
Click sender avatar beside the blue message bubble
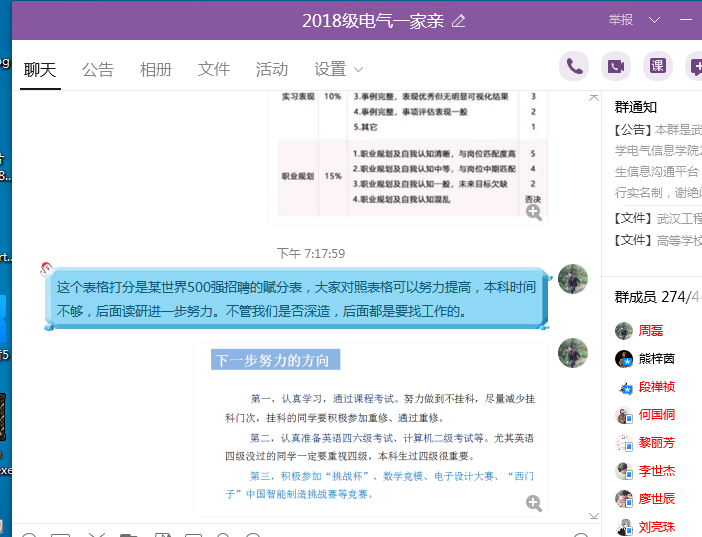click(x=573, y=279)
